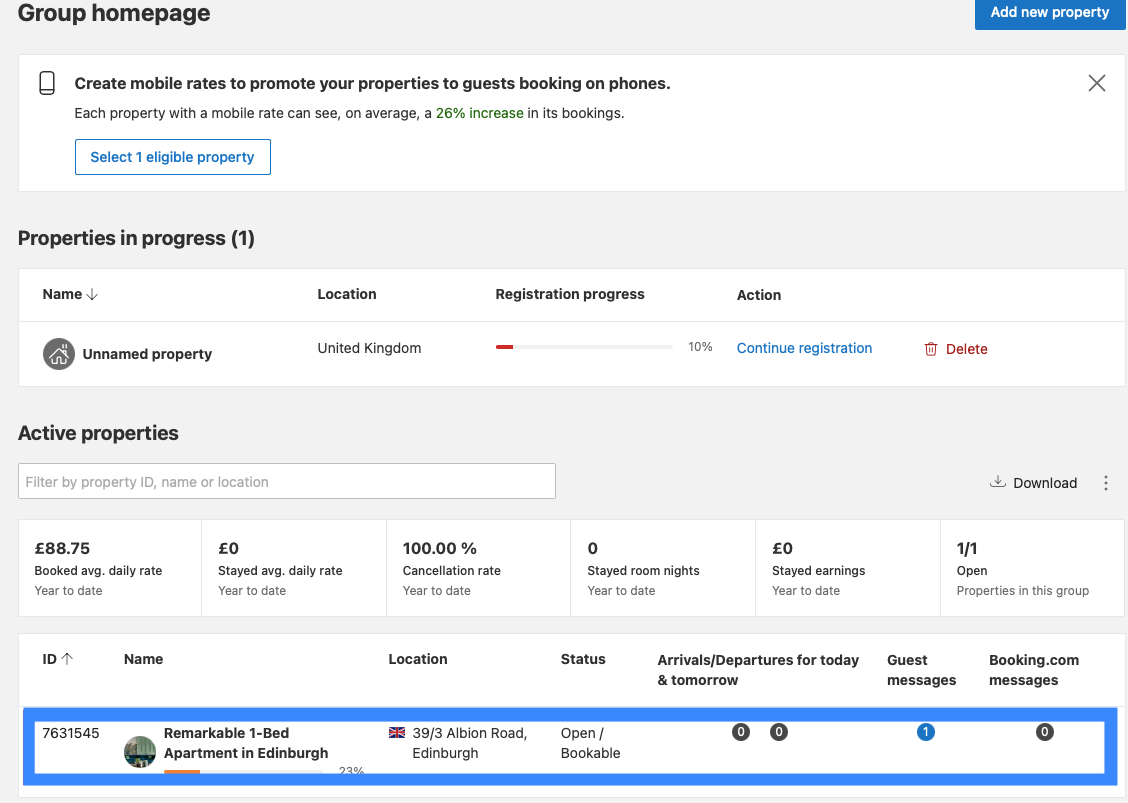Open the three-dot options menu near Download
The image size is (1128, 803).
click(1106, 482)
